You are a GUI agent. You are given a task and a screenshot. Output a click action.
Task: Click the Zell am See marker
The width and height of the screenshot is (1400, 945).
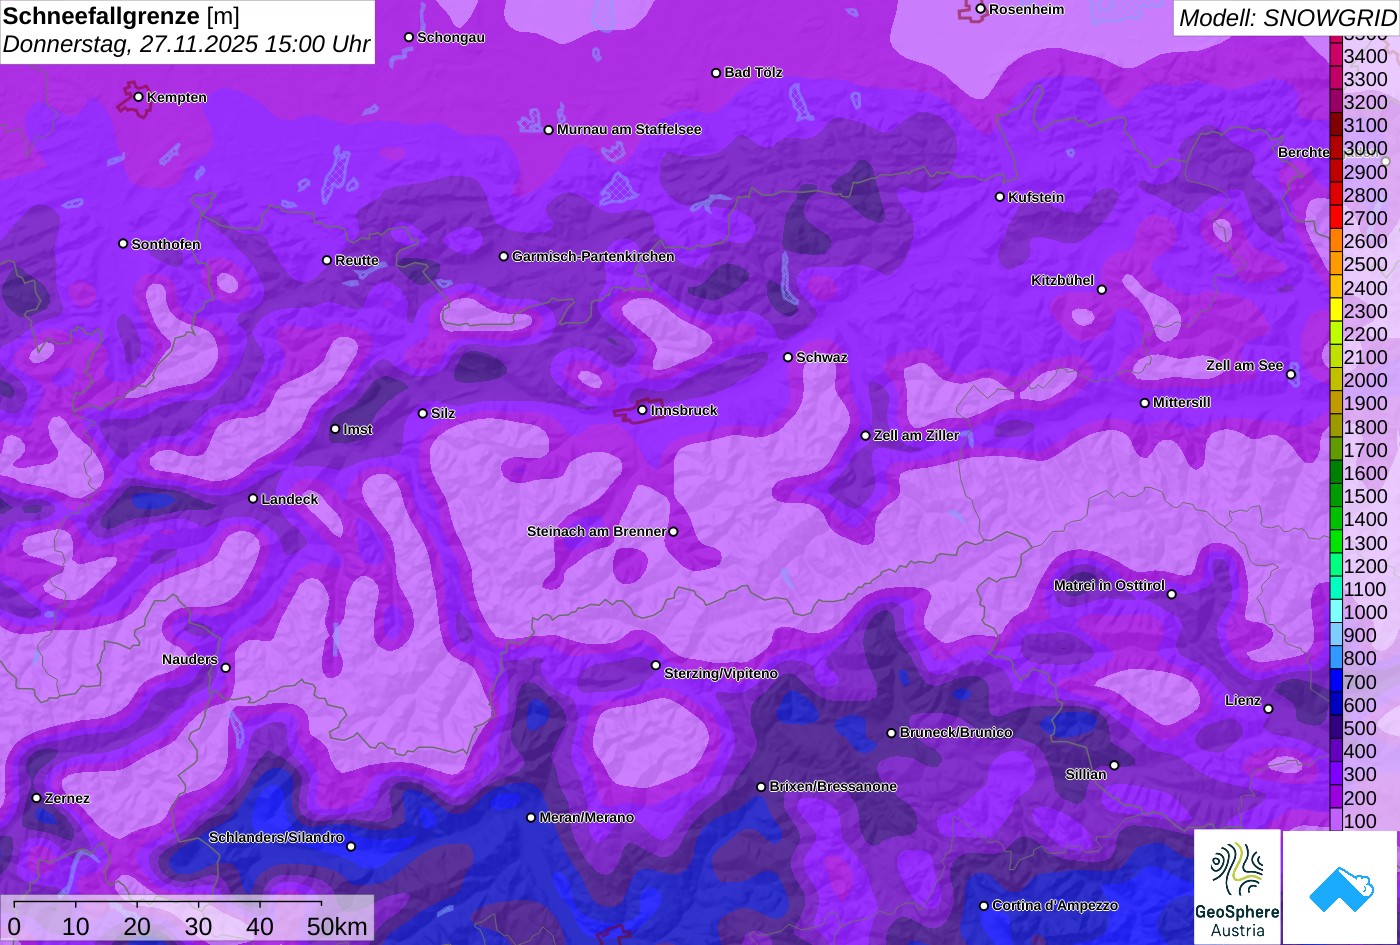click(x=1291, y=375)
